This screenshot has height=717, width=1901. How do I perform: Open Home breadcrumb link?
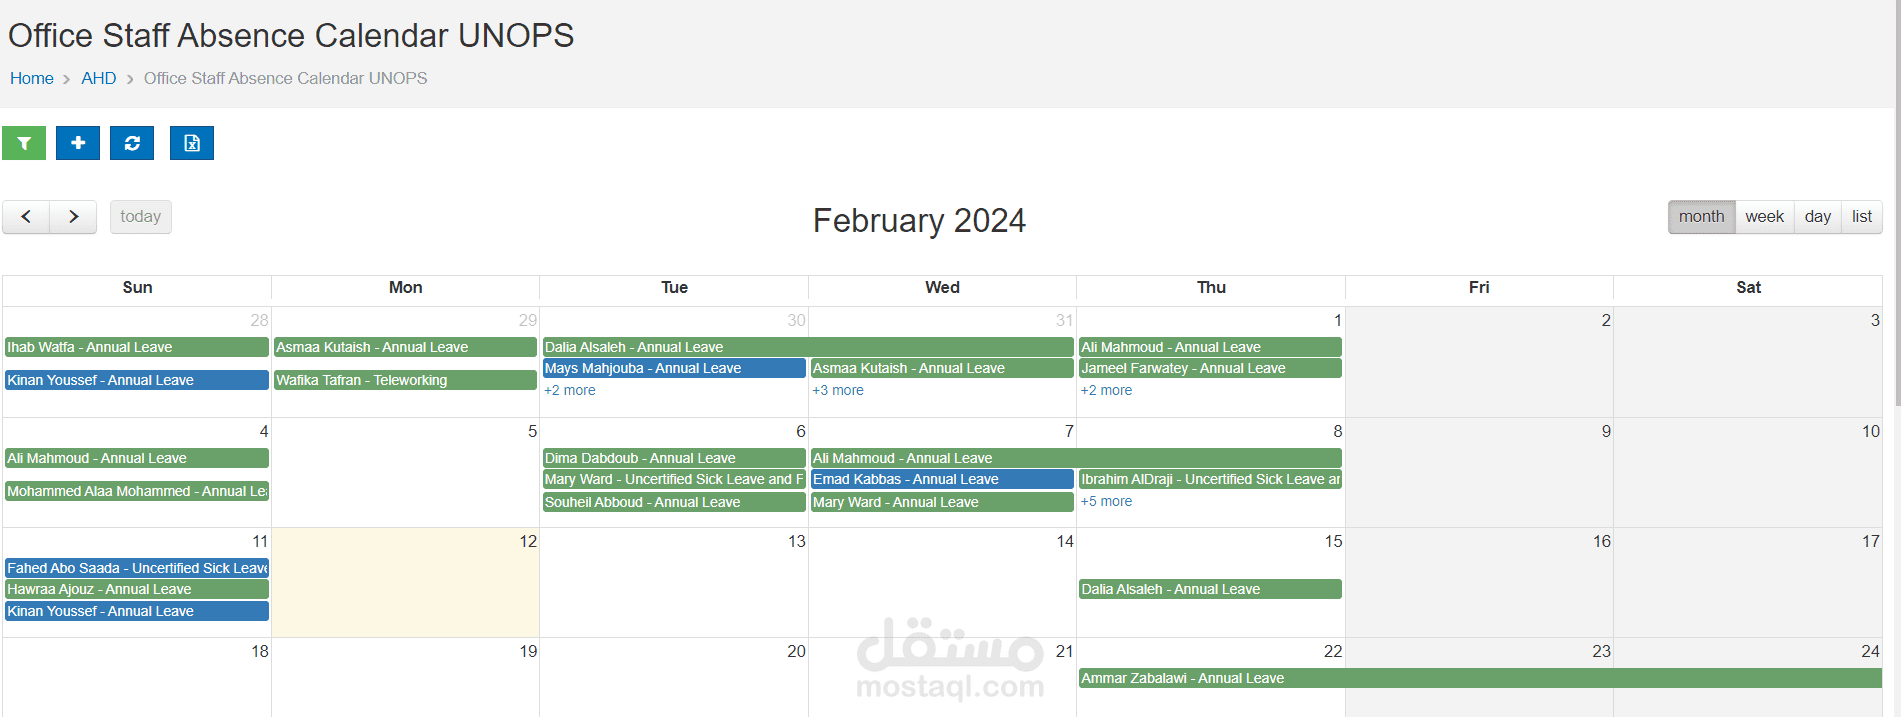point(32,78)
